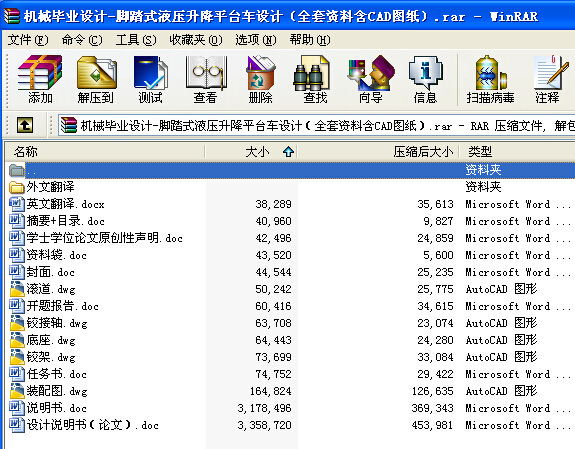Click the 添加 (Add) toolbar icon
This screenshot has width=575, height=449.
point(40,73)
